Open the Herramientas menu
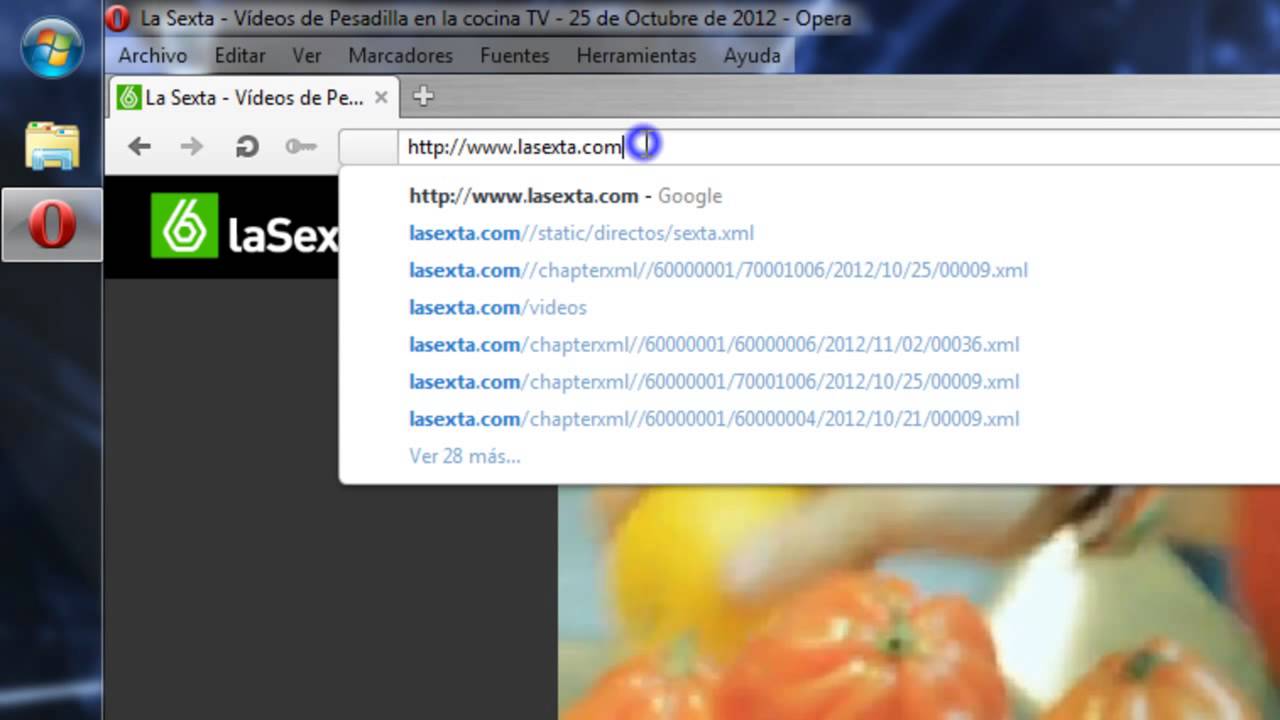This screenshot has width=1280, height=720. [636, 56]
